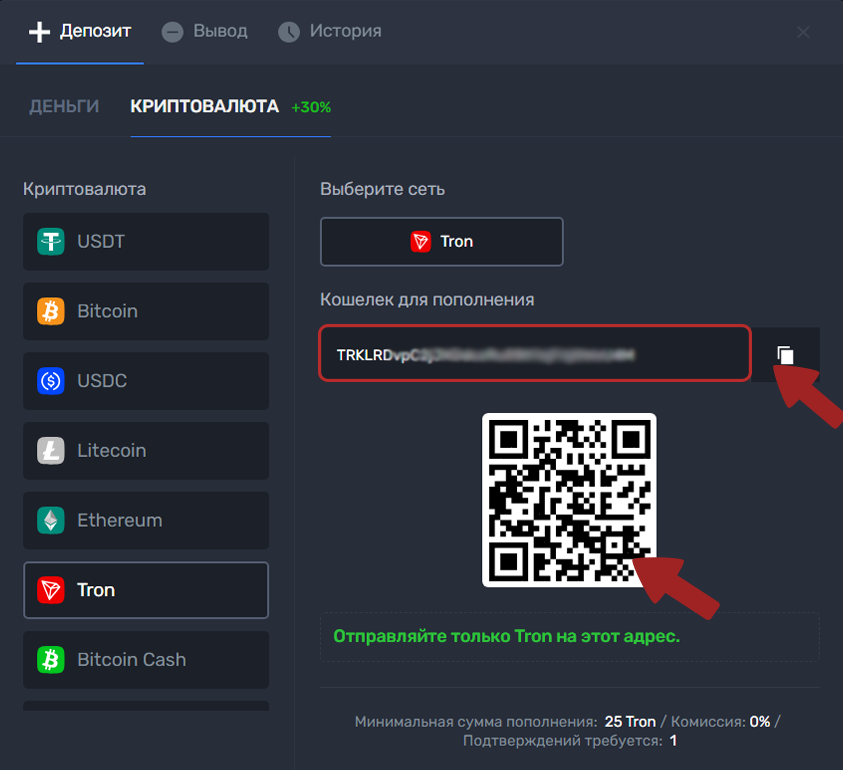Choose Litecoin cryptocurrency
Image resolution: width=843 pixels, height=770 pixels.
[x=146, y=451]
